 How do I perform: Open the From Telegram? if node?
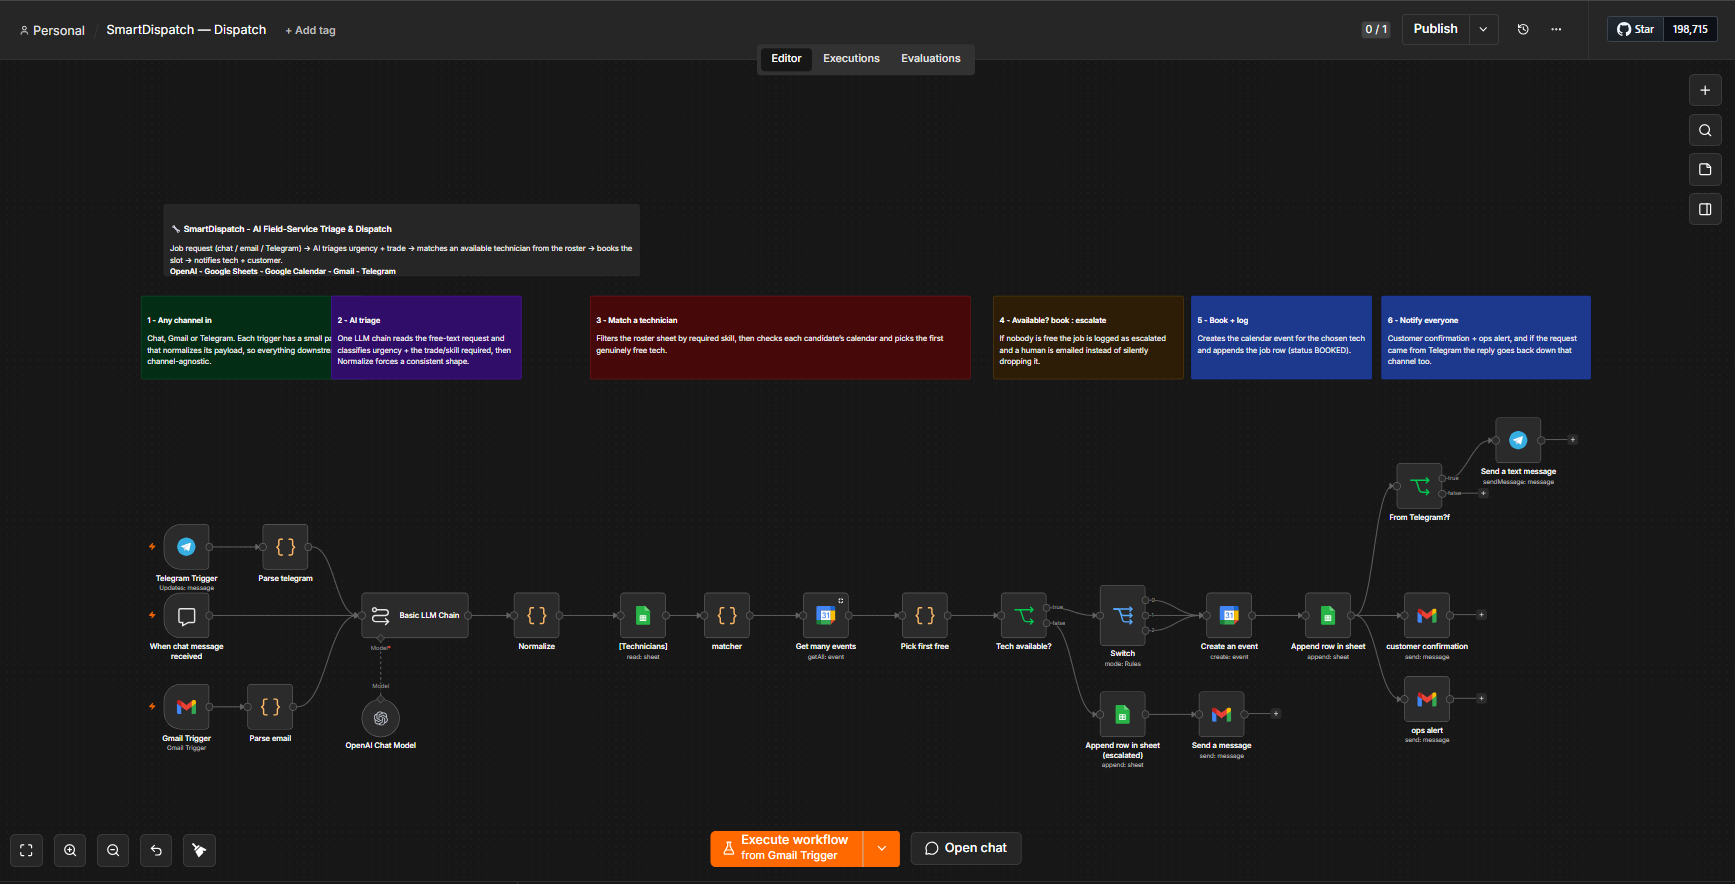[x=1419, y=486]
